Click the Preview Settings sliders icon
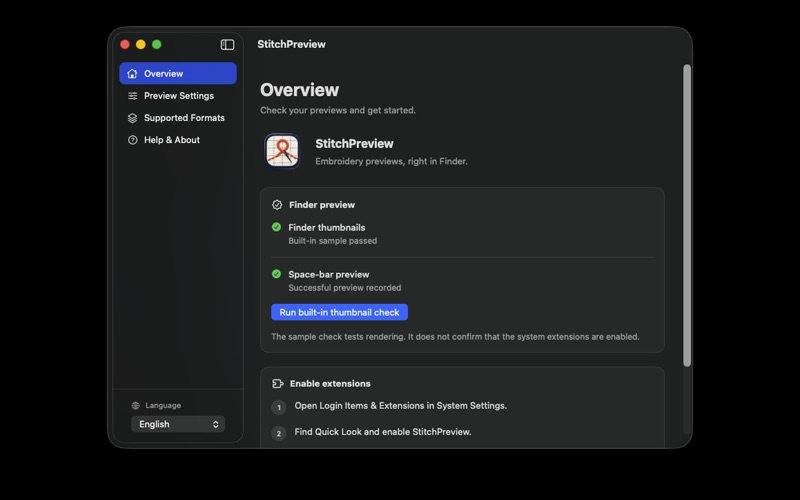The width and height of the screenshot is (800, 500). click(132, 96)
